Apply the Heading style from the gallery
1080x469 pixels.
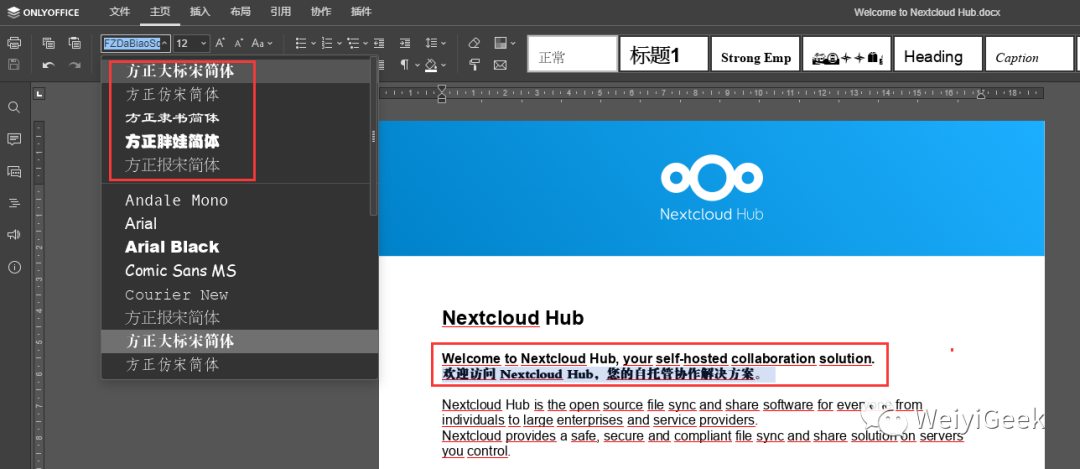938,54
